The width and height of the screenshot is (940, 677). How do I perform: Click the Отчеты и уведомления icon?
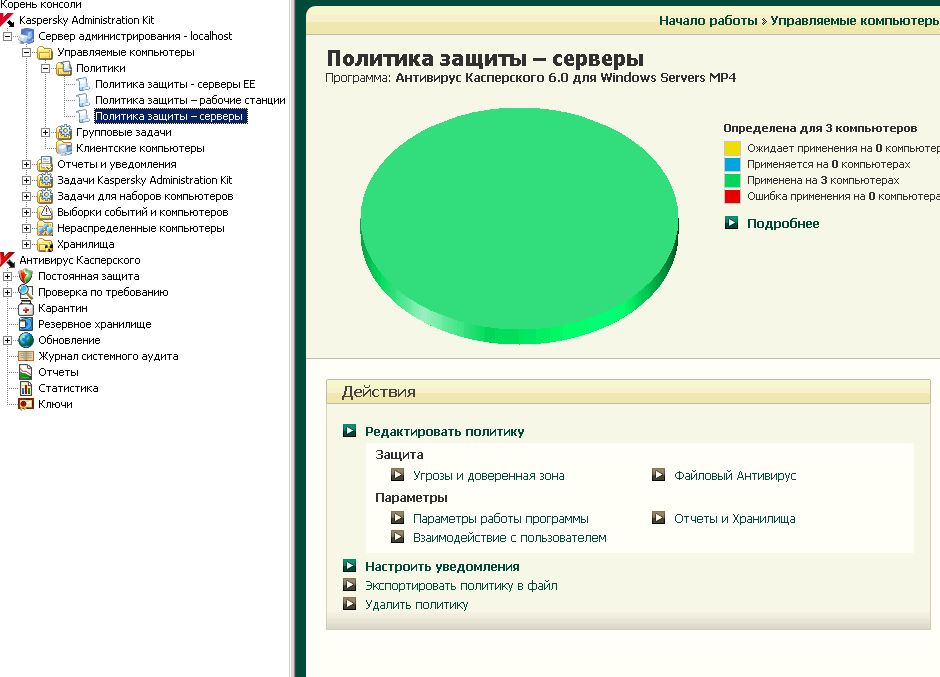[x=45, y=164]
